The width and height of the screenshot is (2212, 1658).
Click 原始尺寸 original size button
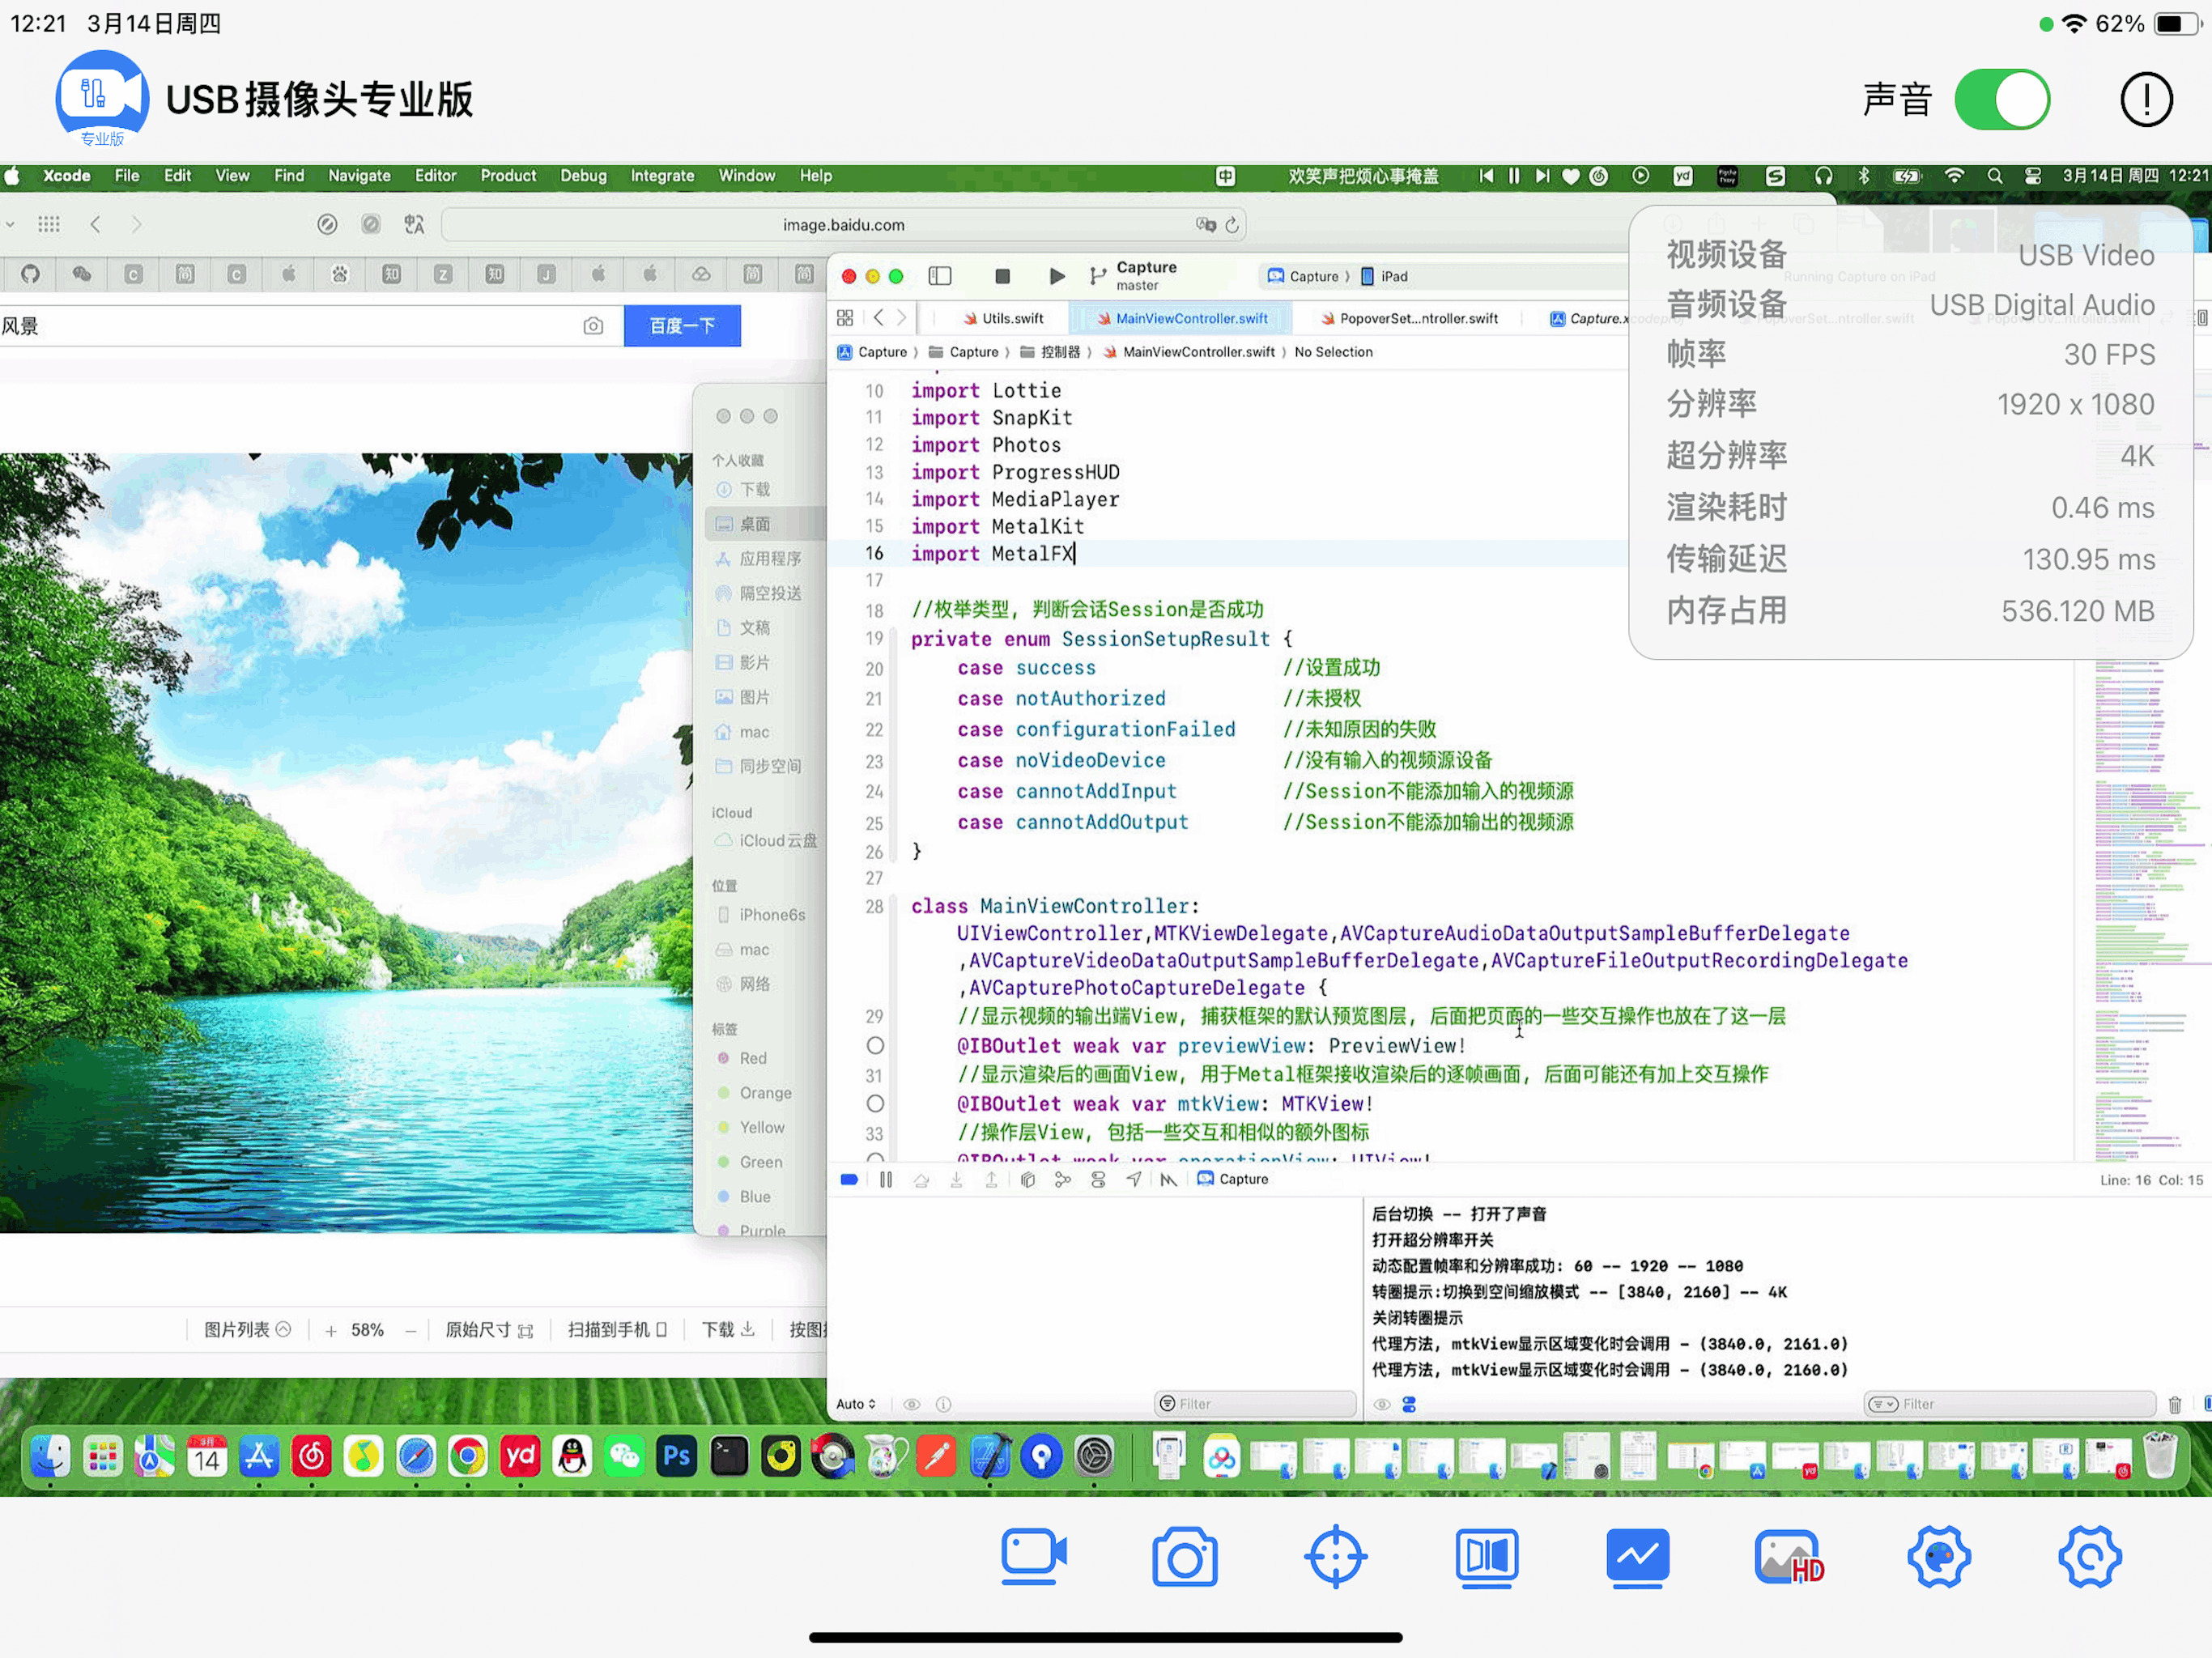coord(489,1330)
